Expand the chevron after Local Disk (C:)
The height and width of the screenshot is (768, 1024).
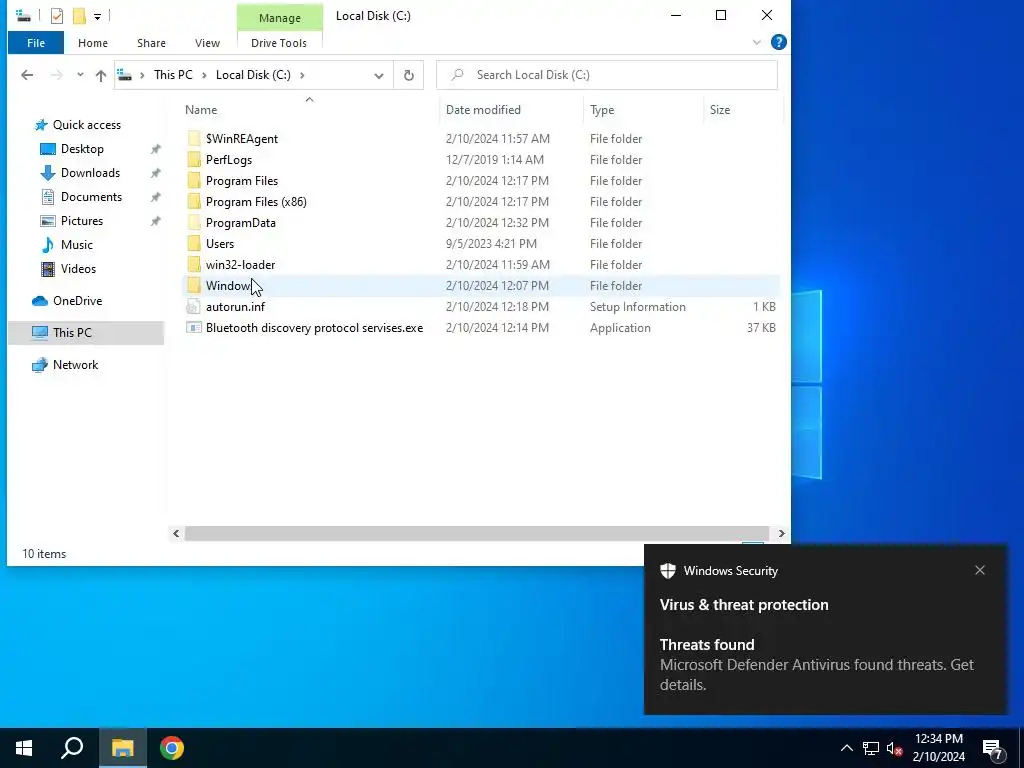coord(302,75)
